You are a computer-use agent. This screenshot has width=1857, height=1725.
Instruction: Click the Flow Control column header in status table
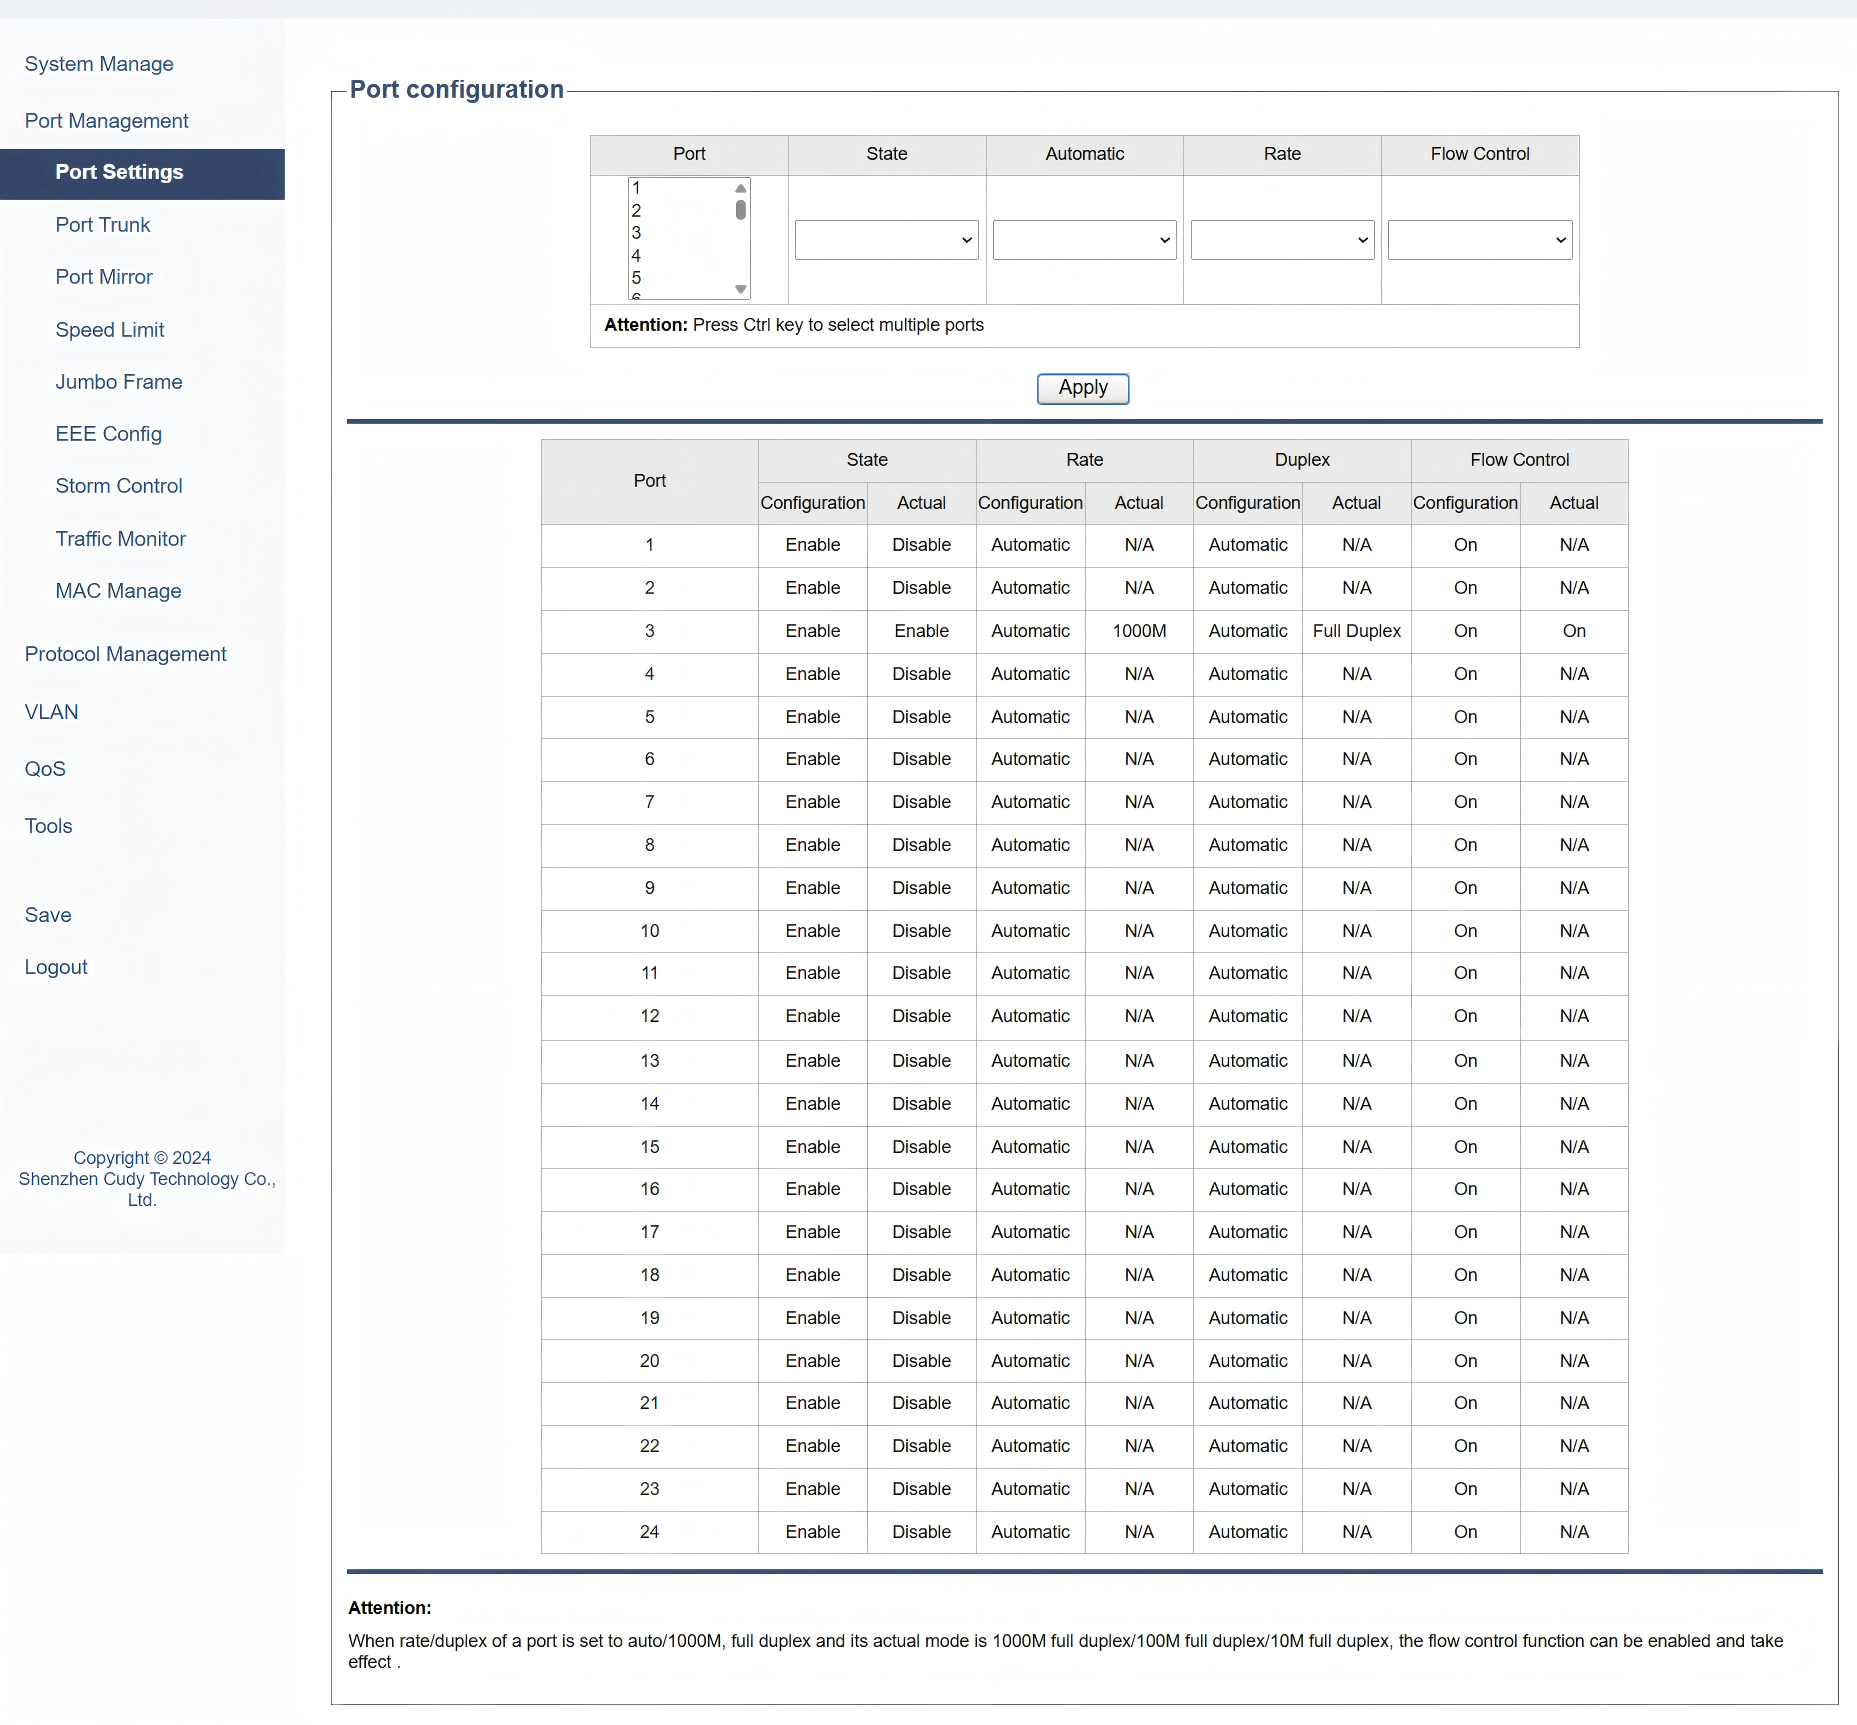[1519, 460]
